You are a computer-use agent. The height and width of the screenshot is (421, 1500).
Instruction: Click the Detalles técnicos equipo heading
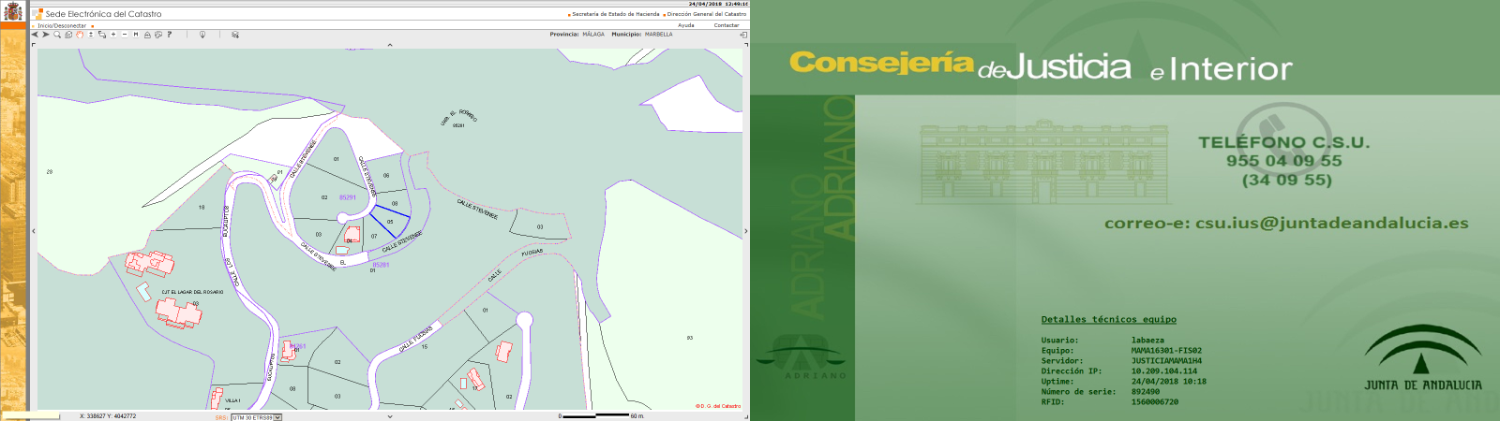pos(1108,320)
